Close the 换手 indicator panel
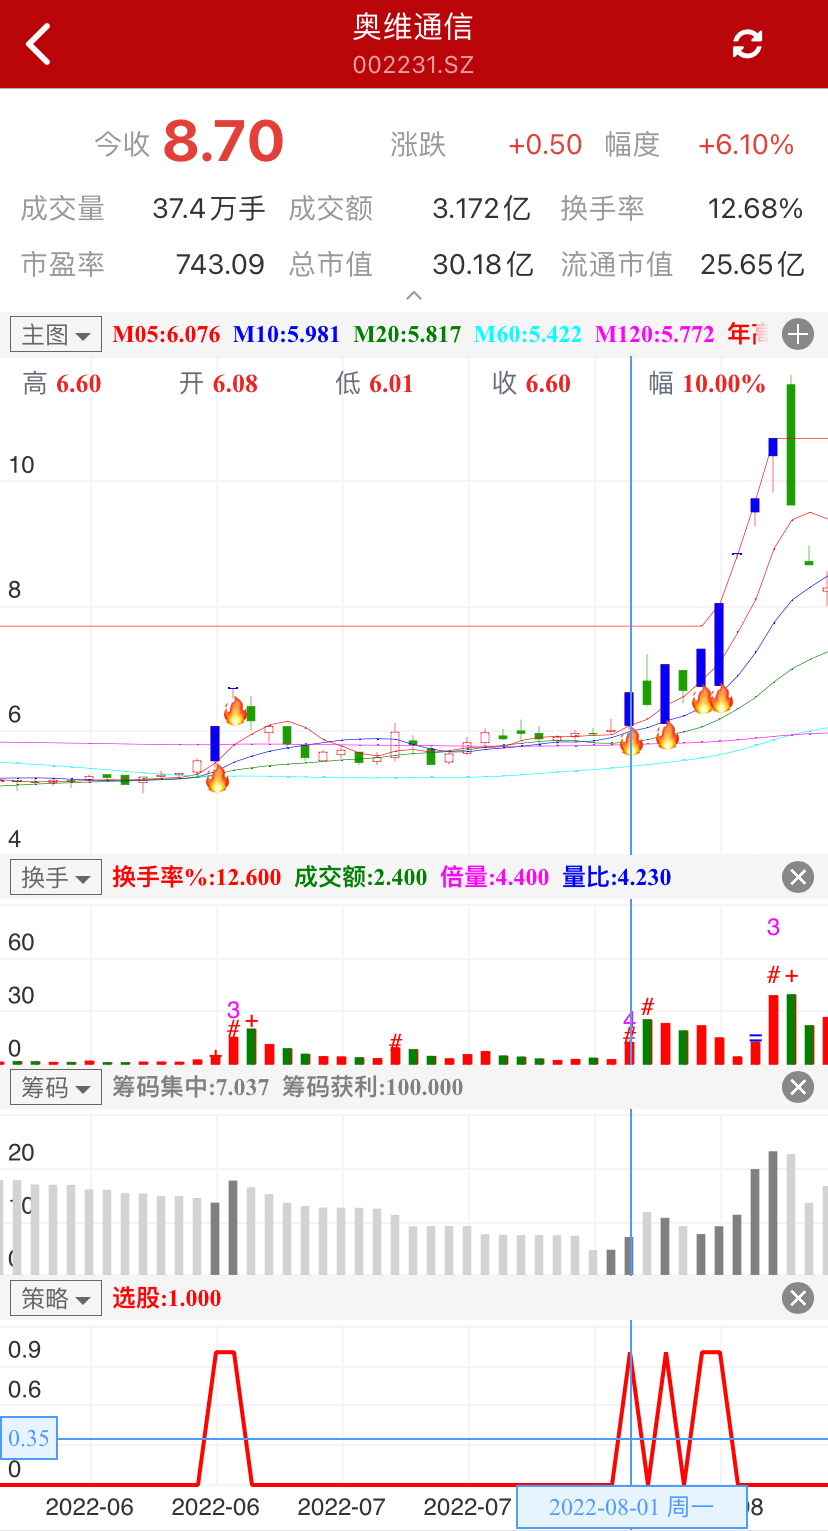 tap(798, 878)
